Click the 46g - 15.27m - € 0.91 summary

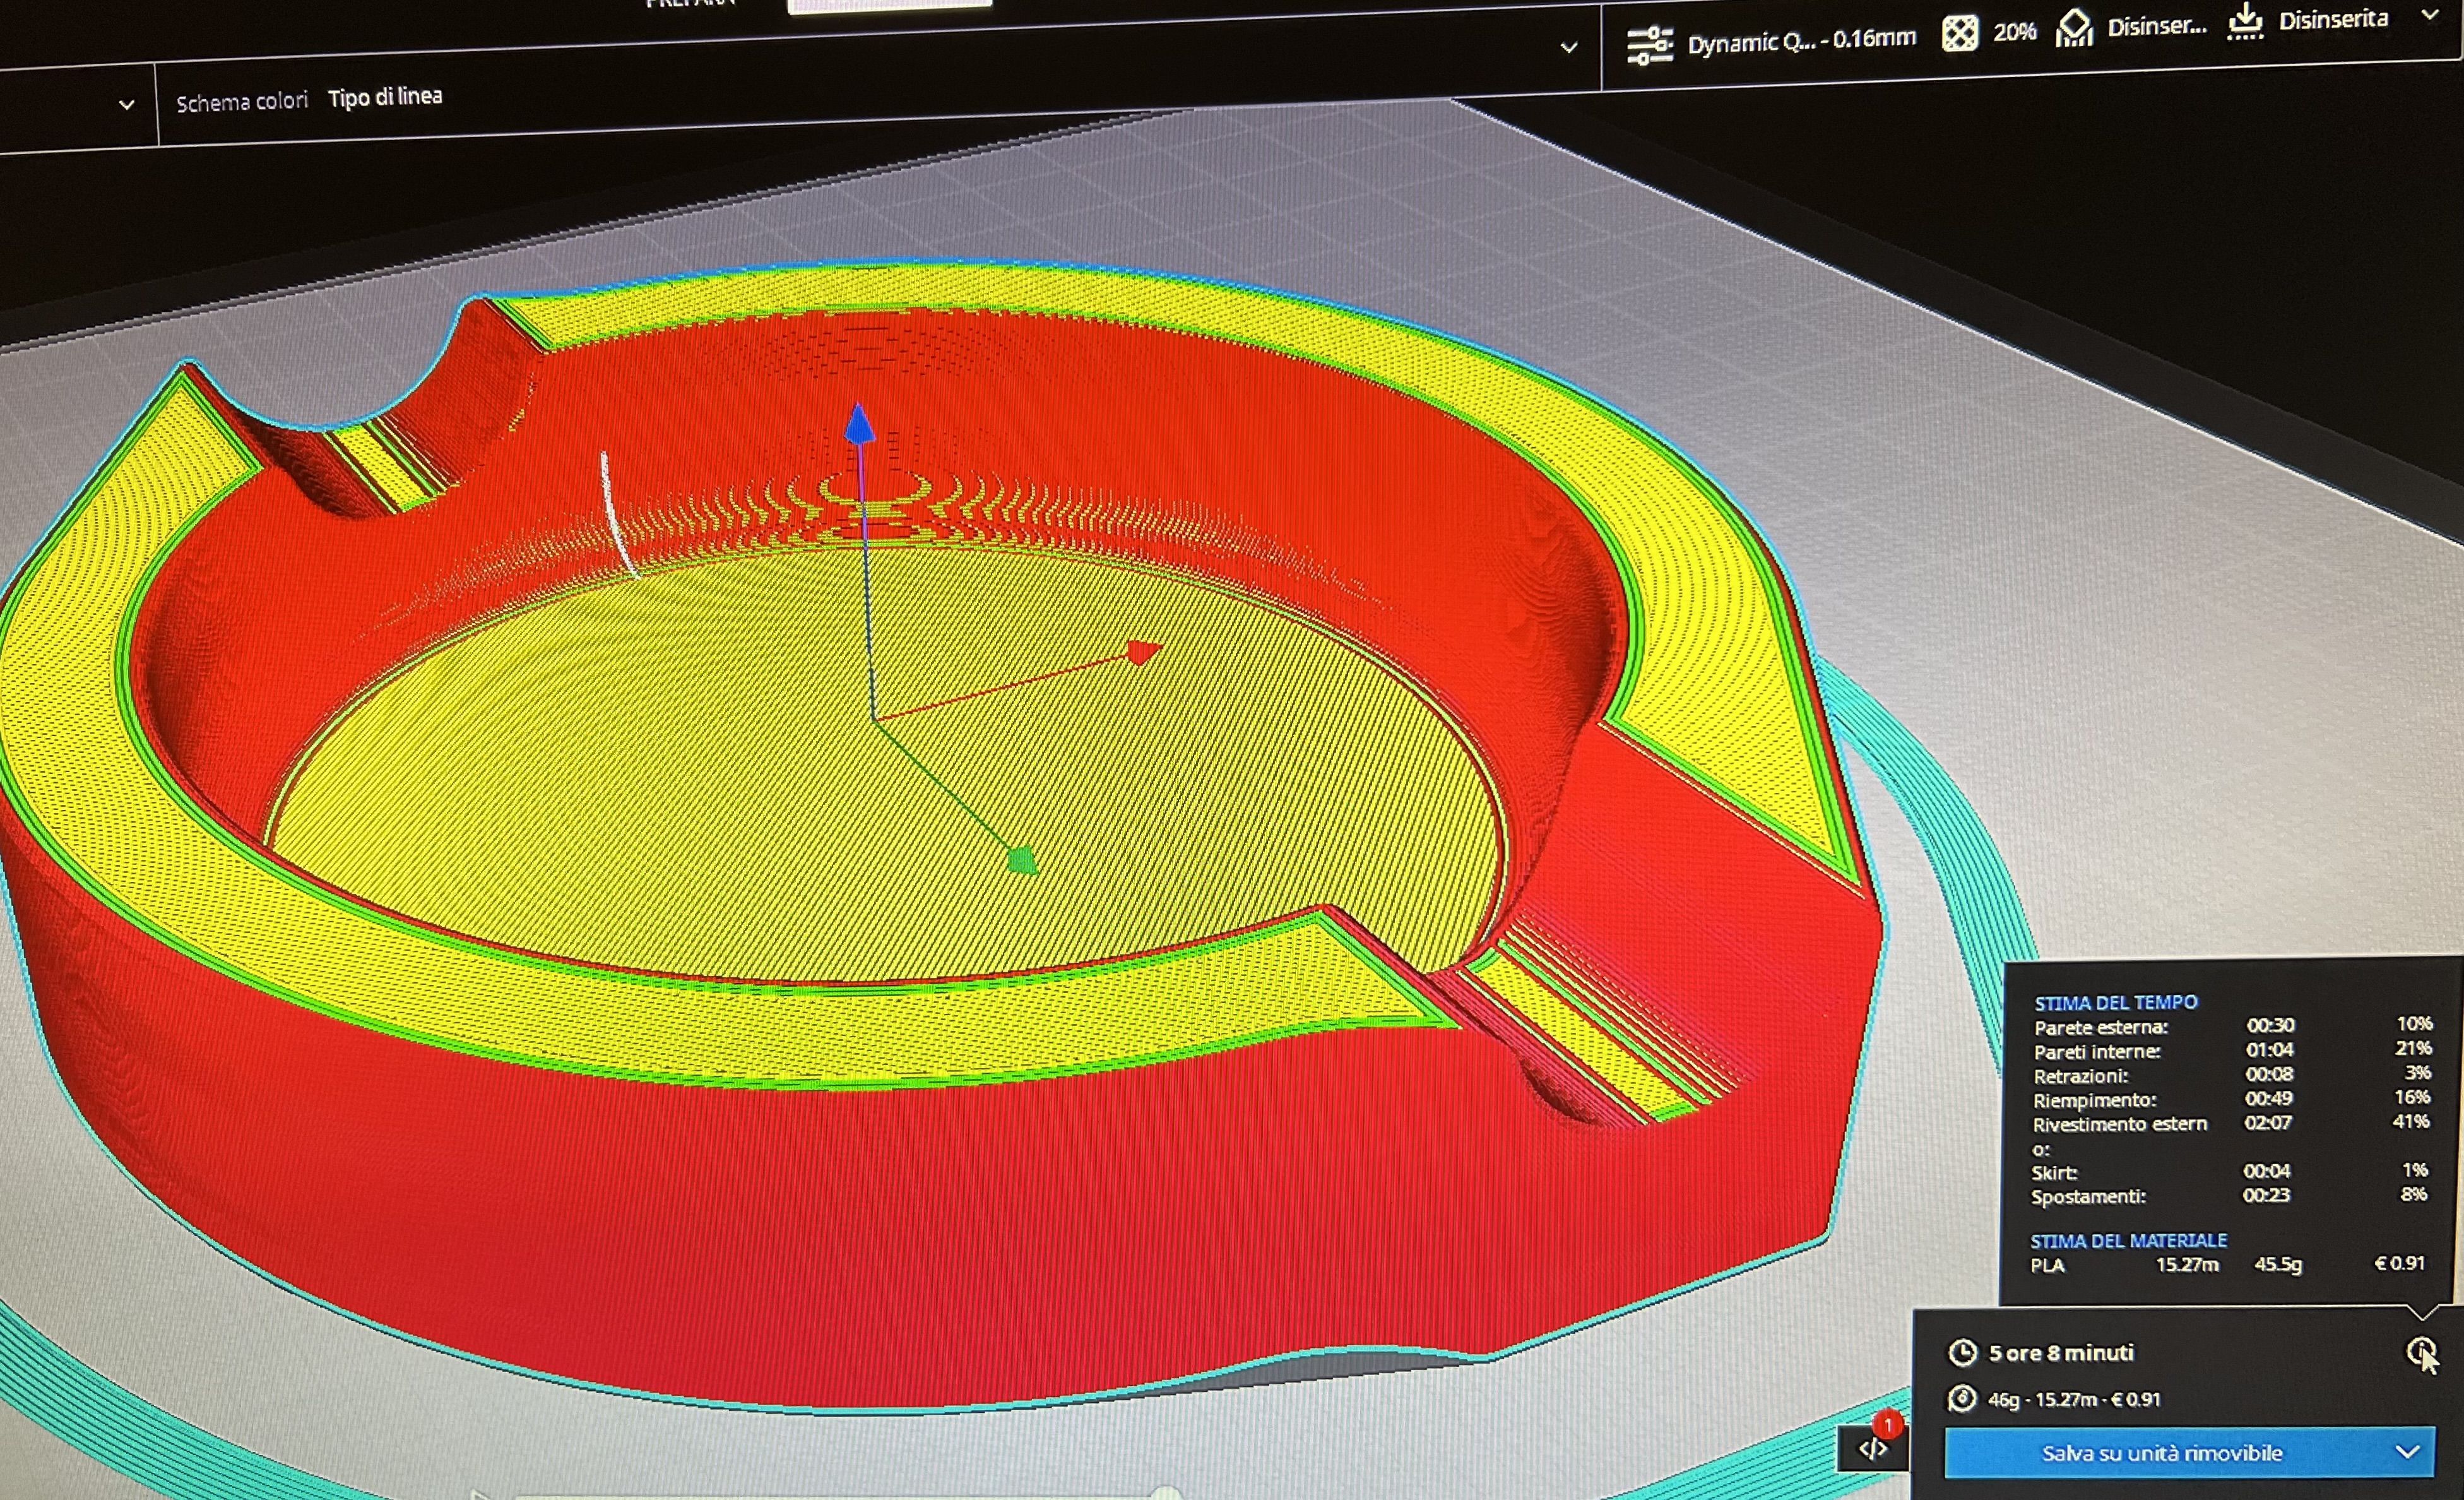[x=2074, y=1399]
